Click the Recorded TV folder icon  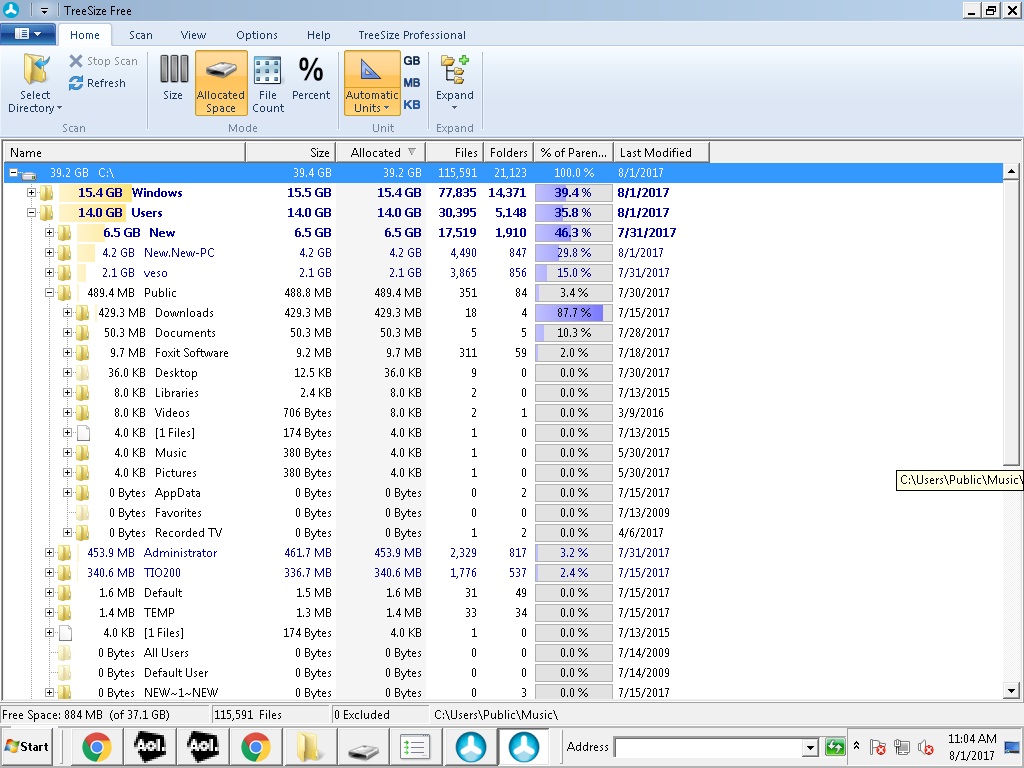(82, 532)
